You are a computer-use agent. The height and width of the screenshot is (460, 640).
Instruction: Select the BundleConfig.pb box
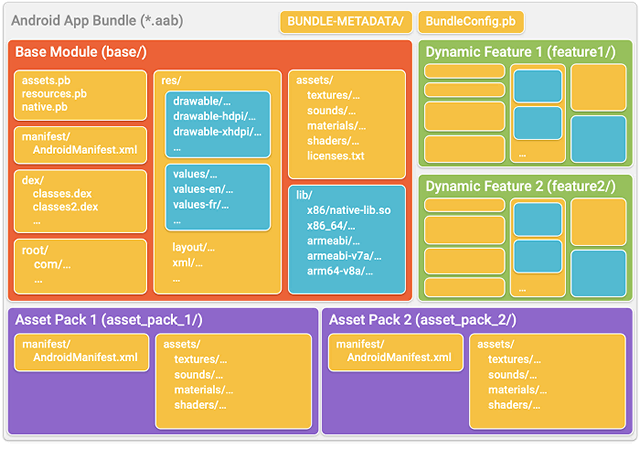[x=470, y=22]
